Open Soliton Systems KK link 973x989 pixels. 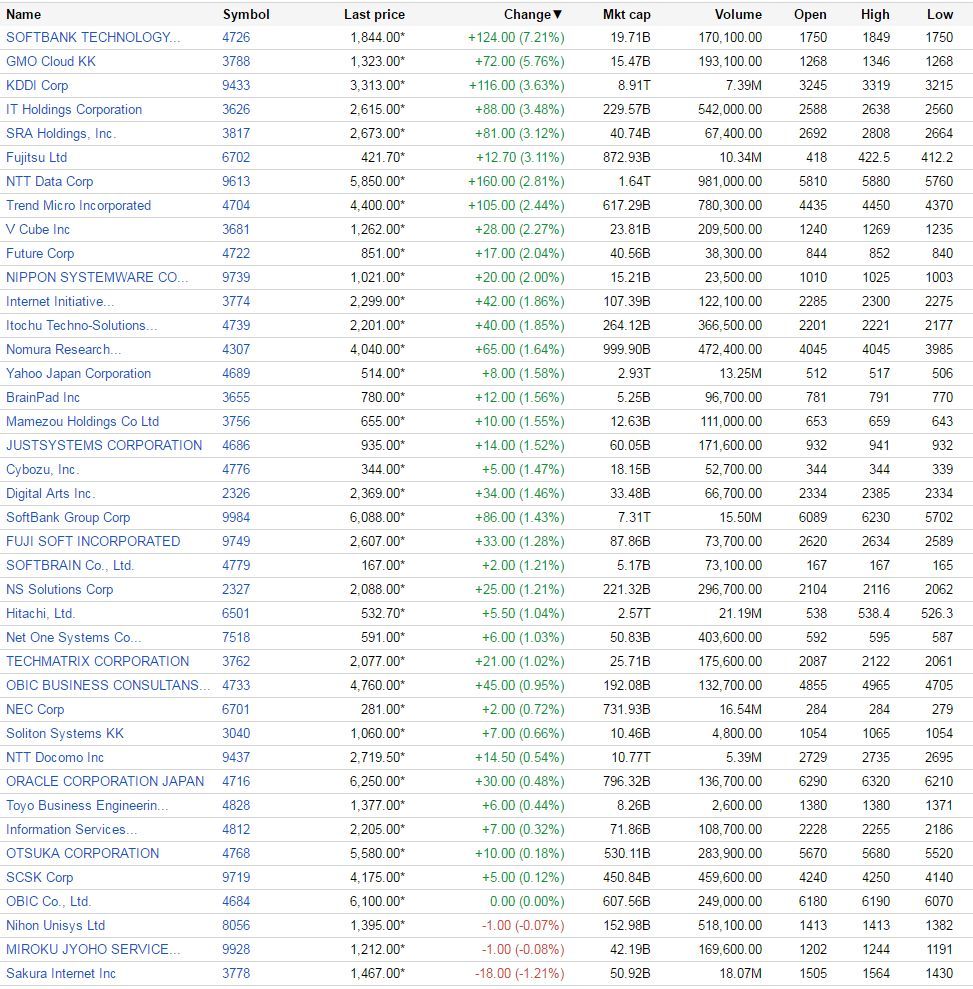tap(65, 732)
